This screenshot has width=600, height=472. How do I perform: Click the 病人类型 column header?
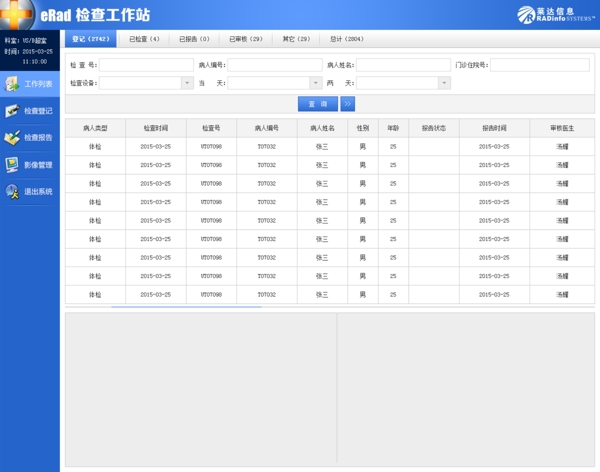pos(95,128)
